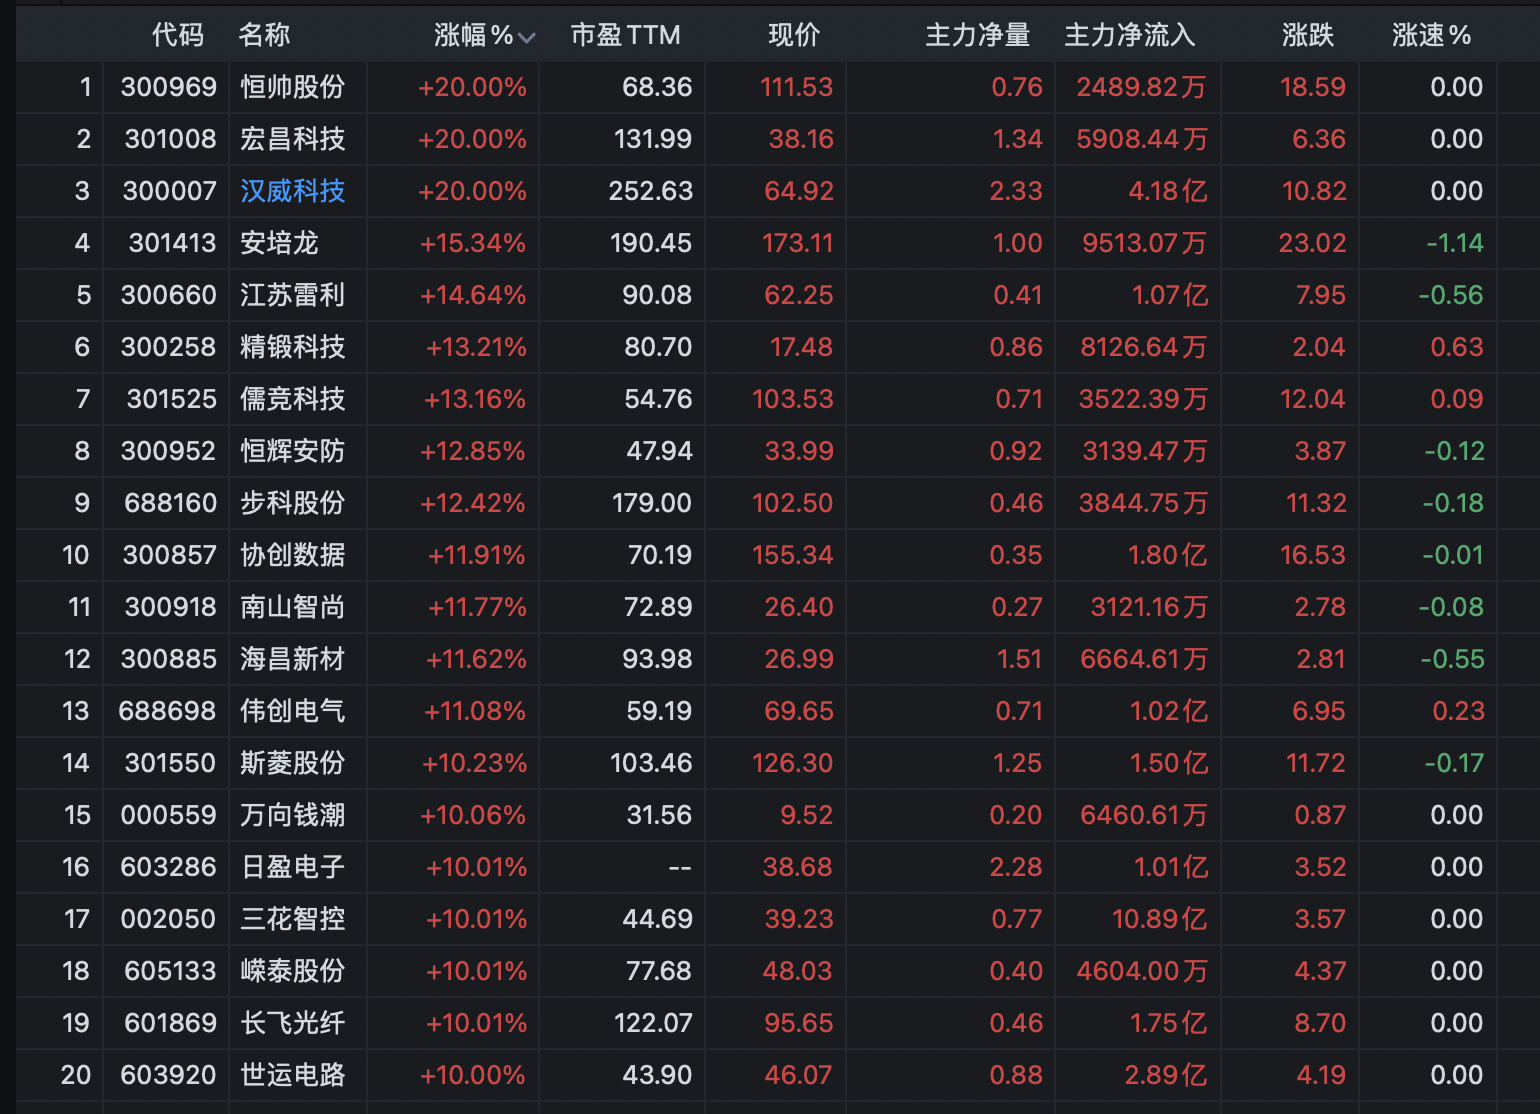
Task: Click stock code 688160 步科股份
Action: point(170,503)
